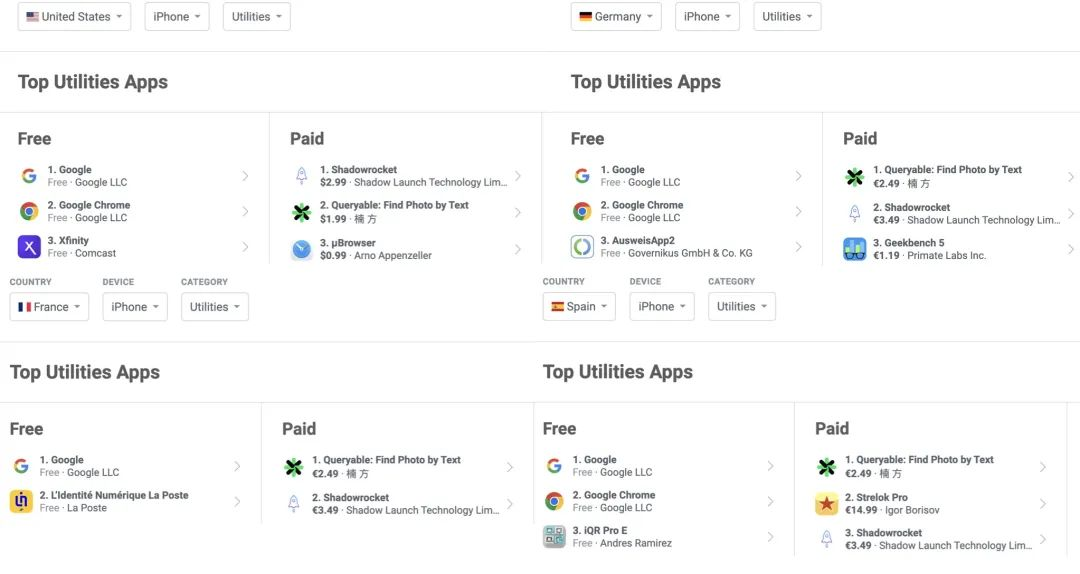
Task: Click the '€1.19 · Primate Labs Inc.' text
Action: [x=929, y=256]
